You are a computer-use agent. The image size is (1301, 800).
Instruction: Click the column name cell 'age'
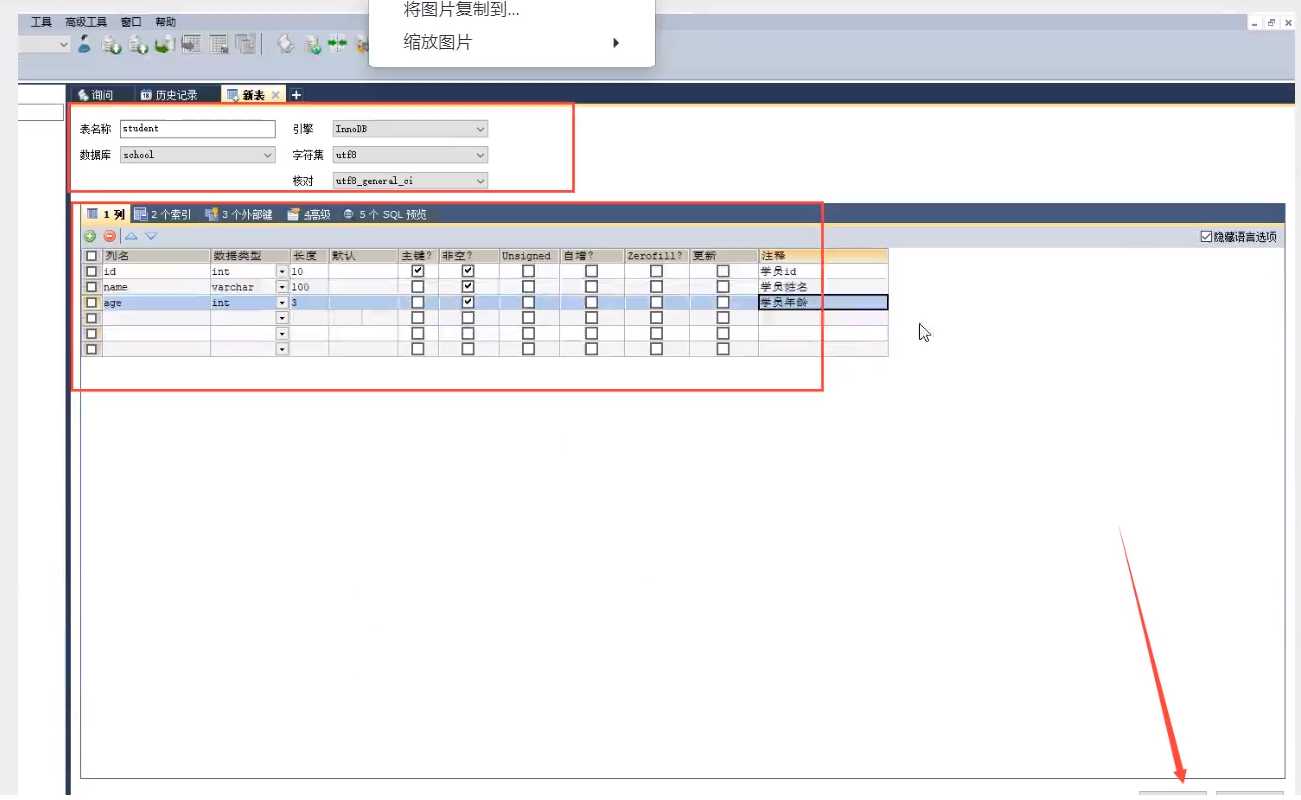(x=156, y=302)
